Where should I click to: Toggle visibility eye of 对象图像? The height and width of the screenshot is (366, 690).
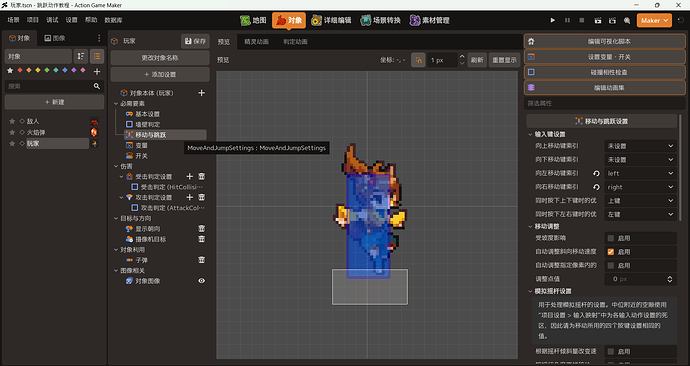pos(202,281)
